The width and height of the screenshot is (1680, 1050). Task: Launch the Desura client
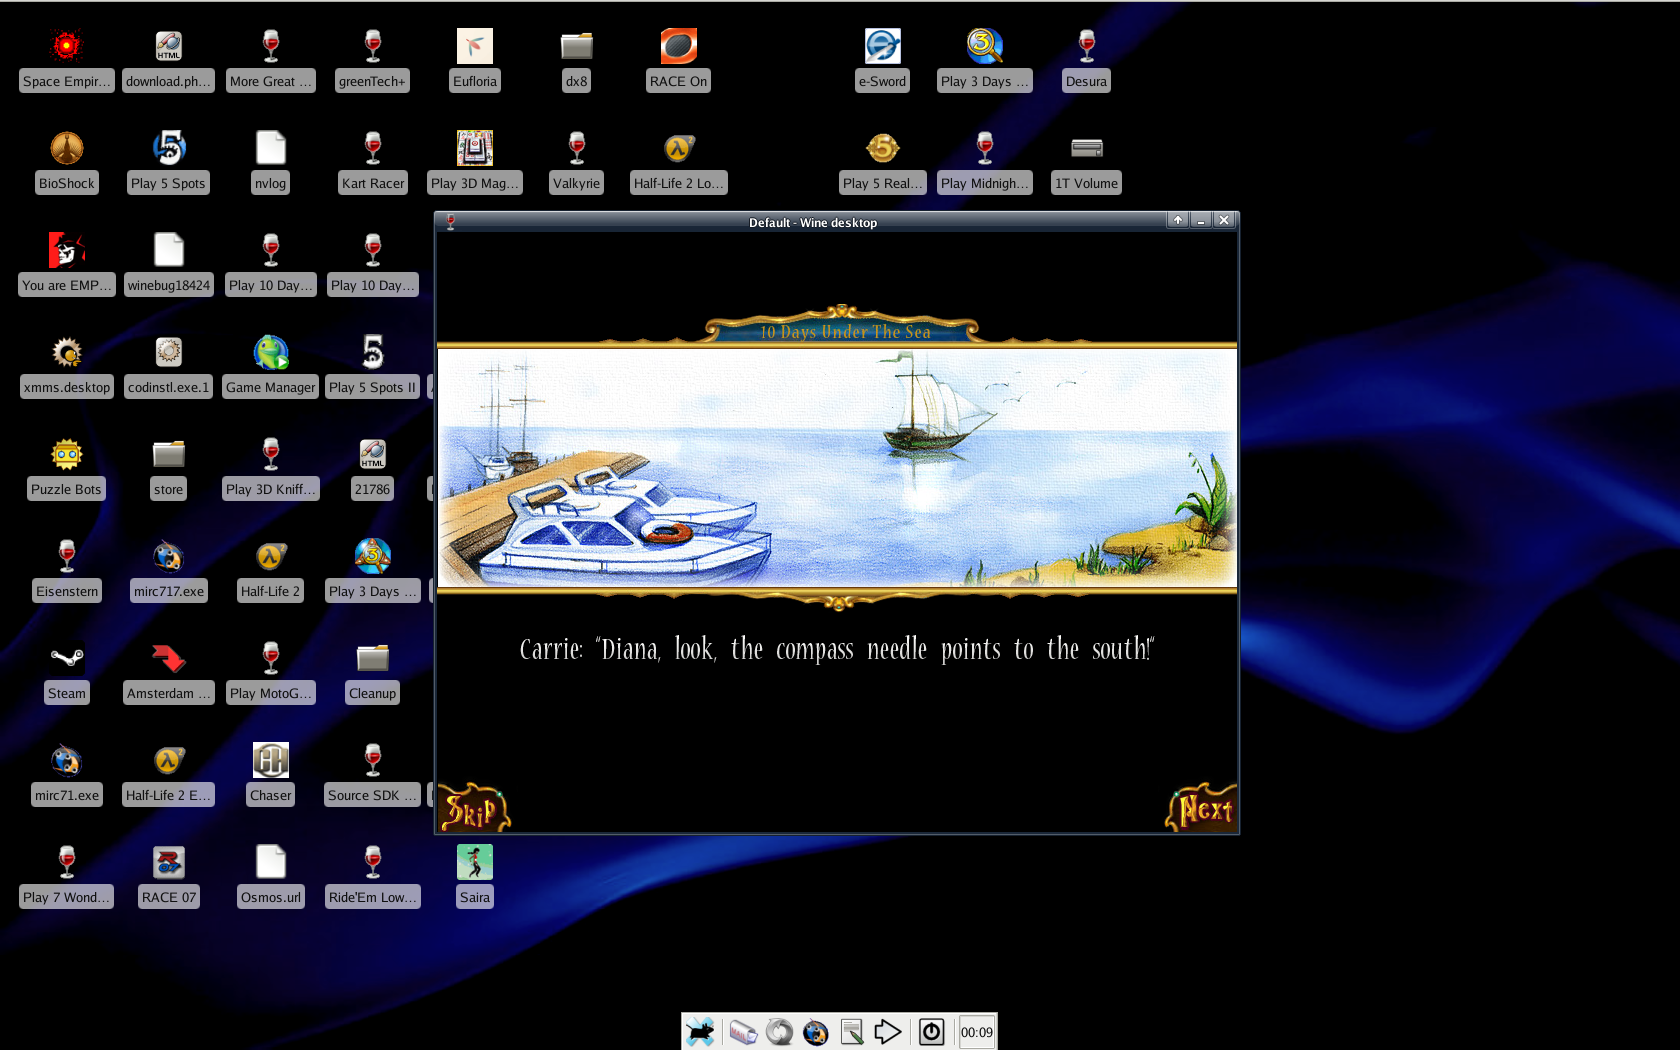click(x=1086, y=45)
